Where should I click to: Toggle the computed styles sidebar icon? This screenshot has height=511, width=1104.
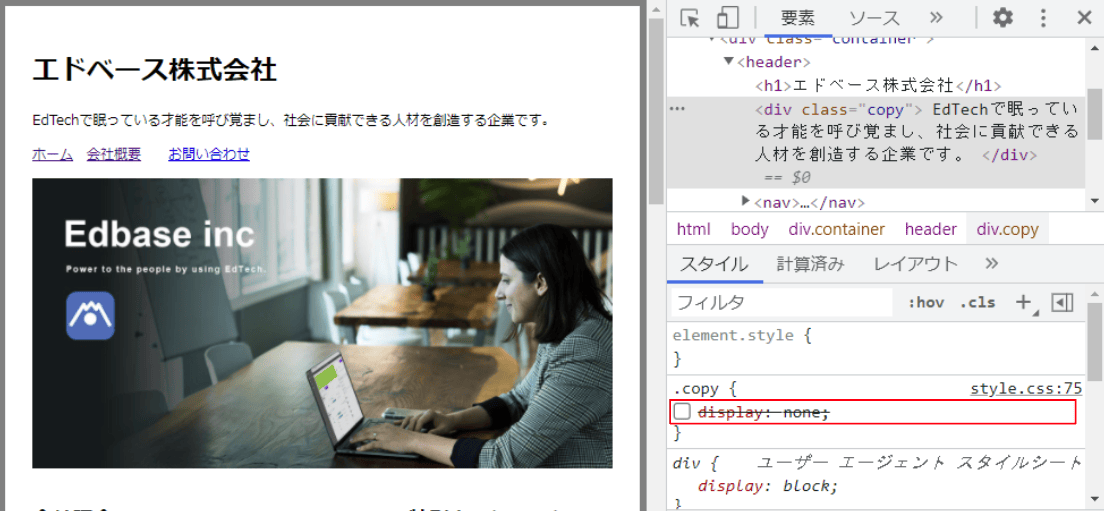(1062, 303)
